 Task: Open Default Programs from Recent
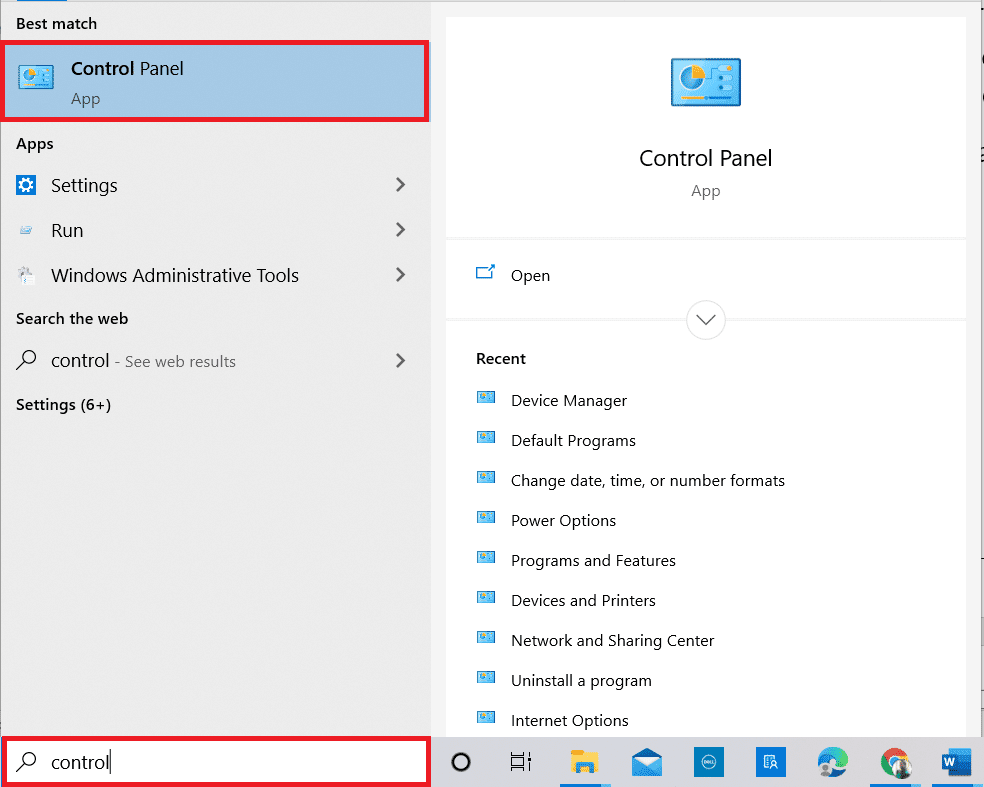[x=573, y=440]
